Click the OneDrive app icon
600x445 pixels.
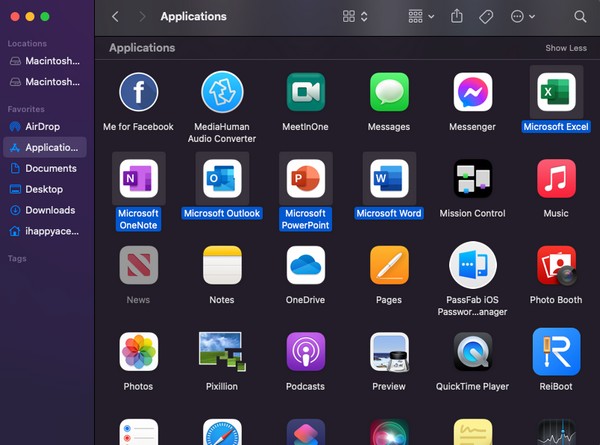305,265
